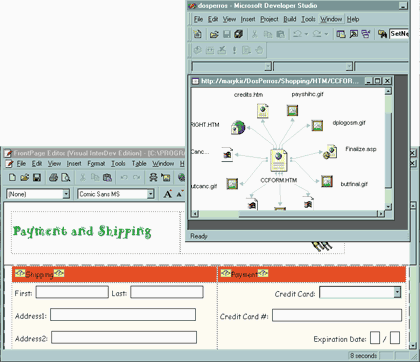Viewport: 420px width, 362px height.
Task: Click the hand breakpoint icon in build toolbar
Action: [x=259, y=50]
